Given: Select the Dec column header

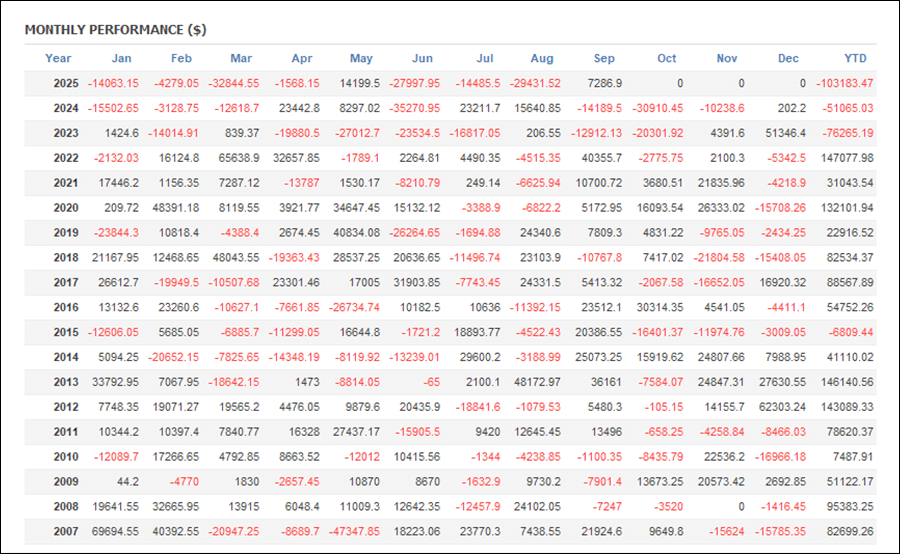Looking at the screenshot, I should tap(788, 58).
